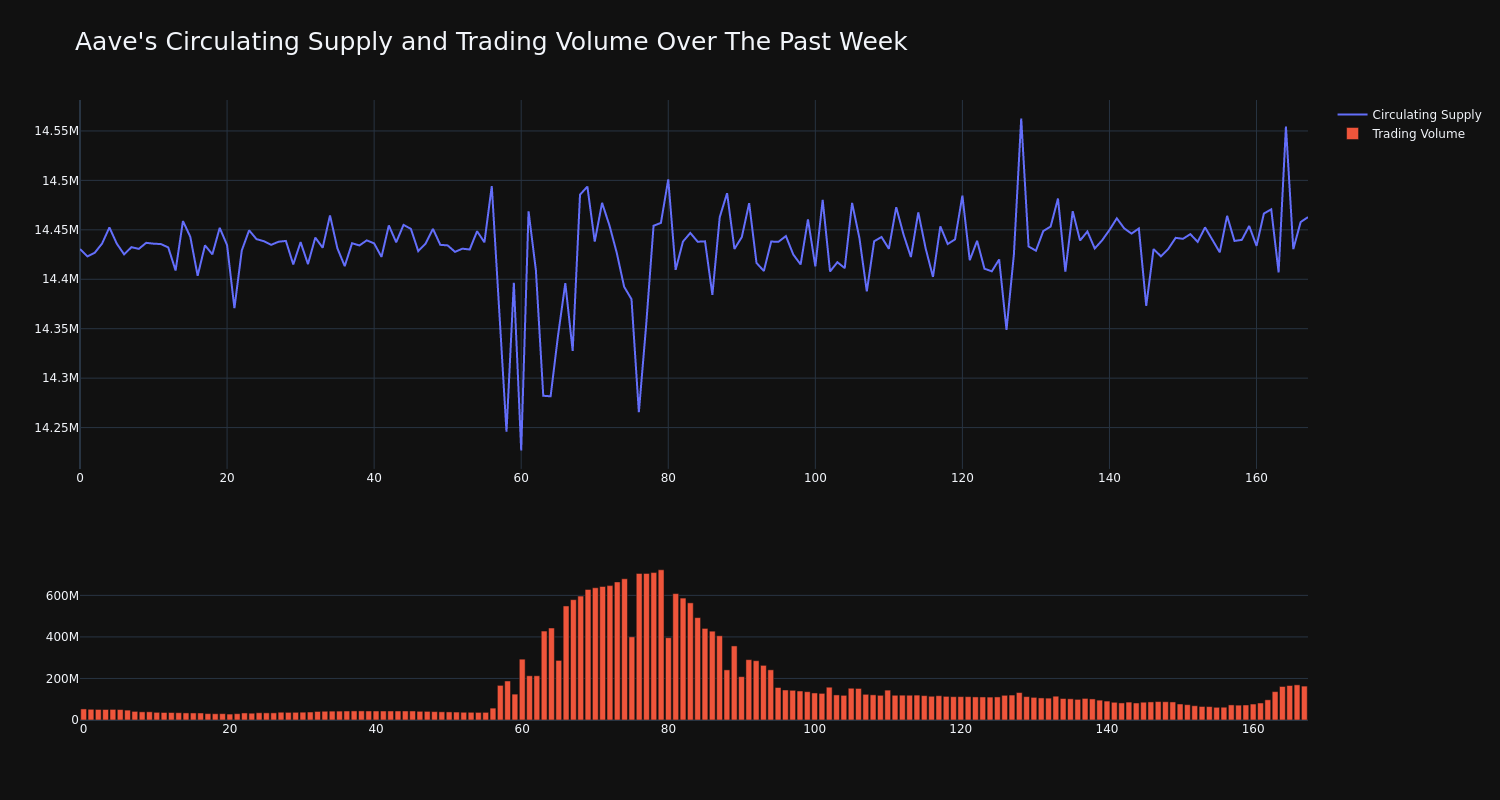
Task: Click the 14.25M y-axis label
Action: coord(56,428)
